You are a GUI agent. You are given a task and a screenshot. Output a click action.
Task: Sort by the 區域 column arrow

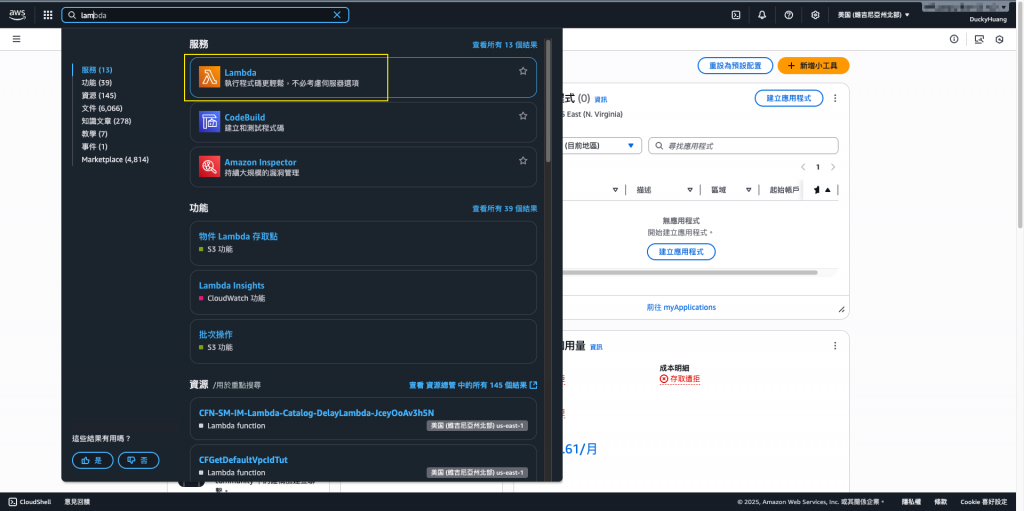(748, 190)
